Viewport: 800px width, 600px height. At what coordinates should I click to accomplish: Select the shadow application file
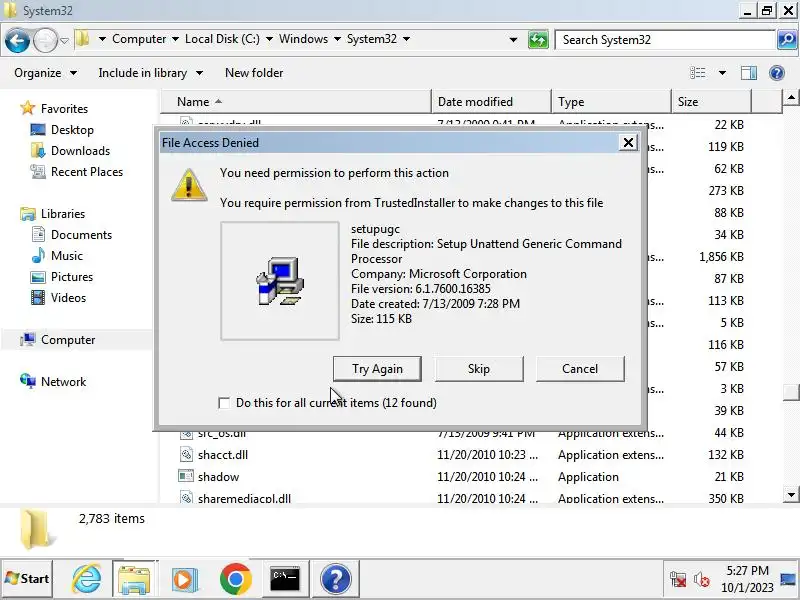pos(218,477)
